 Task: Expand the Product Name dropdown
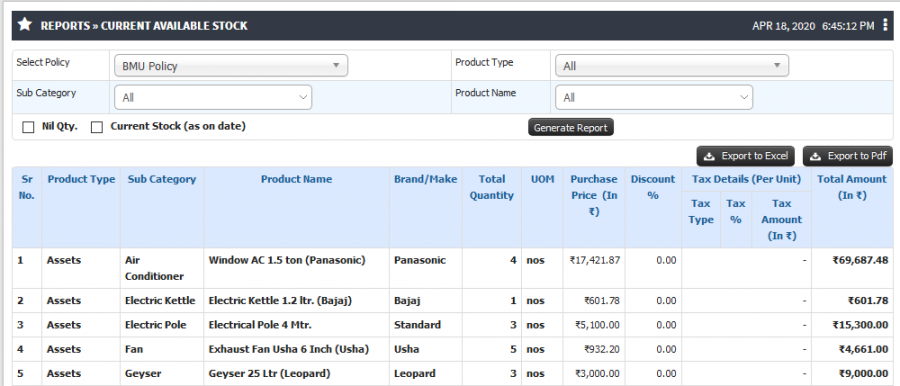pyautogui.click(x=654, y=98)
